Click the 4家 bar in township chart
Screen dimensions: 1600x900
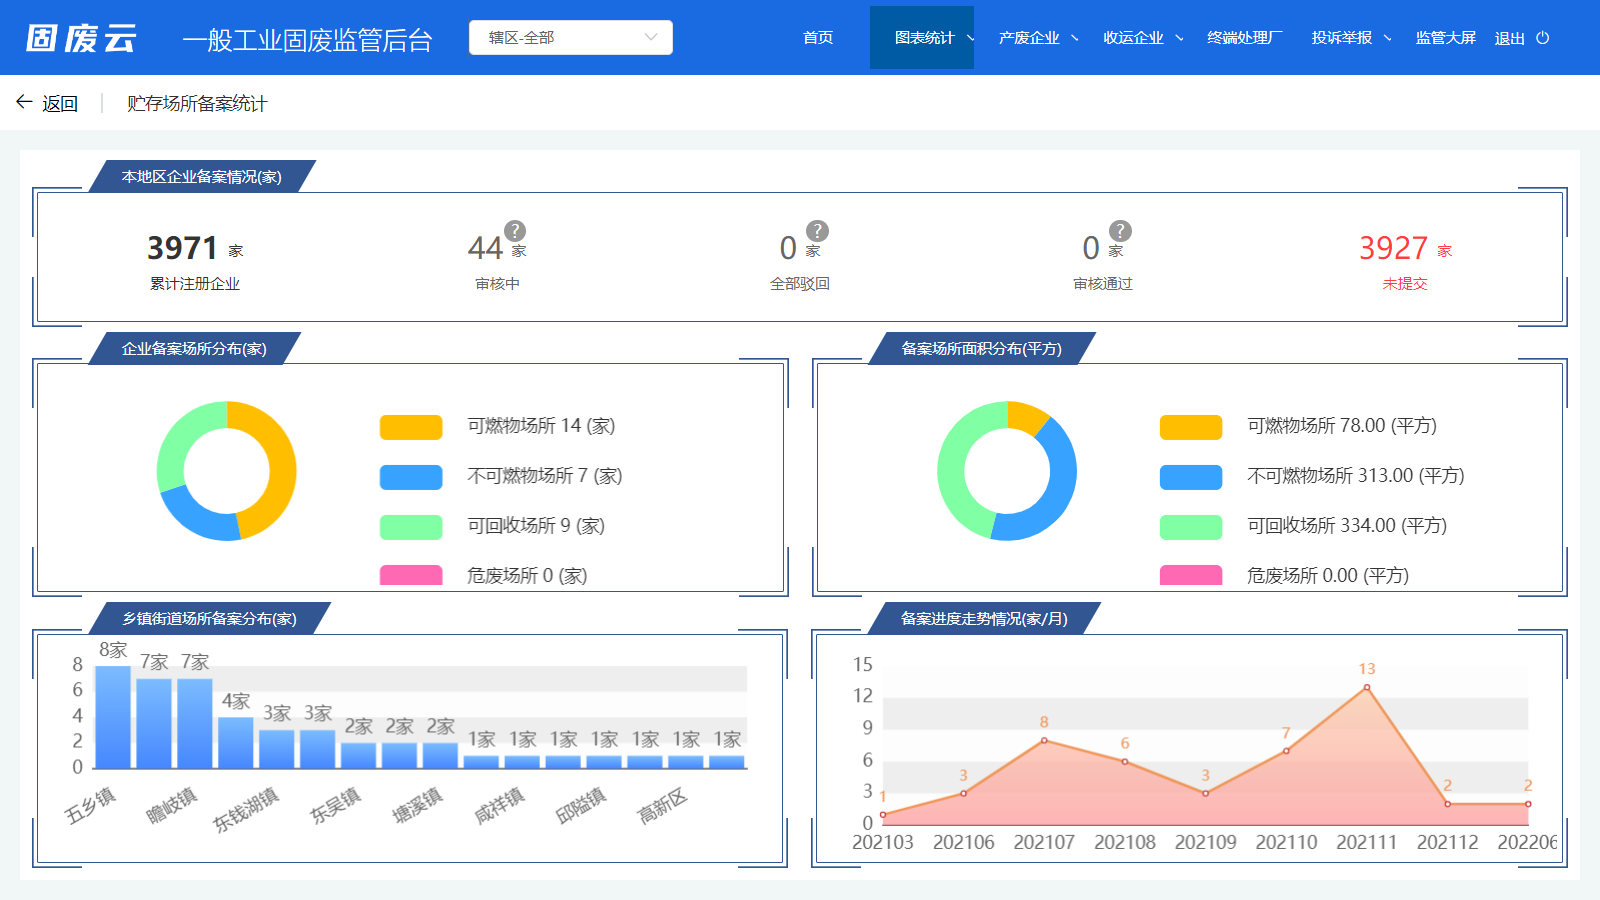pyautogui.click(x=236, y=742)
